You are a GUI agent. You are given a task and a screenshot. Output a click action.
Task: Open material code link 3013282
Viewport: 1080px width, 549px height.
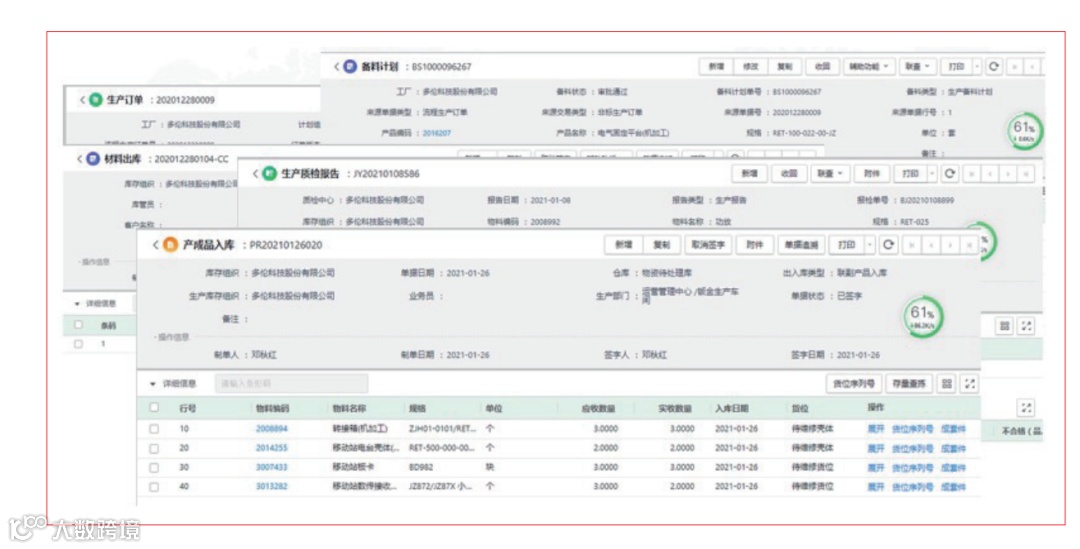(x=271, y=486)
